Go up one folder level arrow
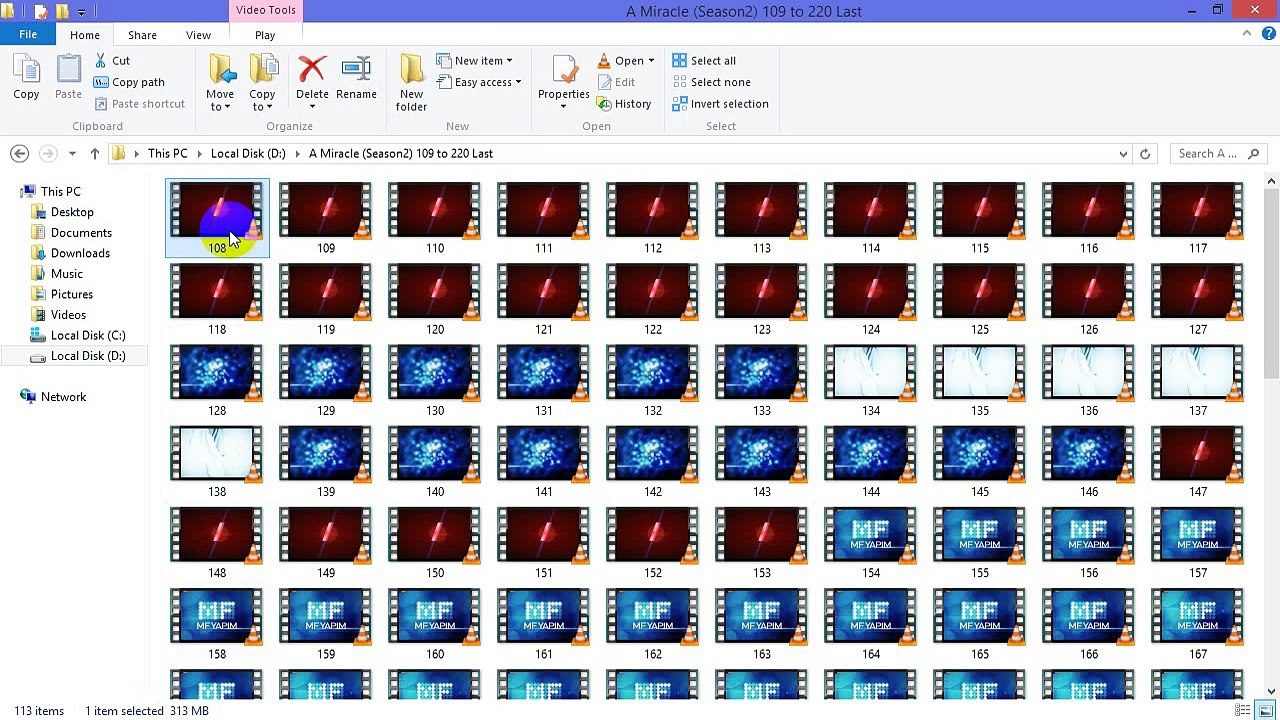The height and width of the screenshot is (720, 1280). tap(95, 154)
